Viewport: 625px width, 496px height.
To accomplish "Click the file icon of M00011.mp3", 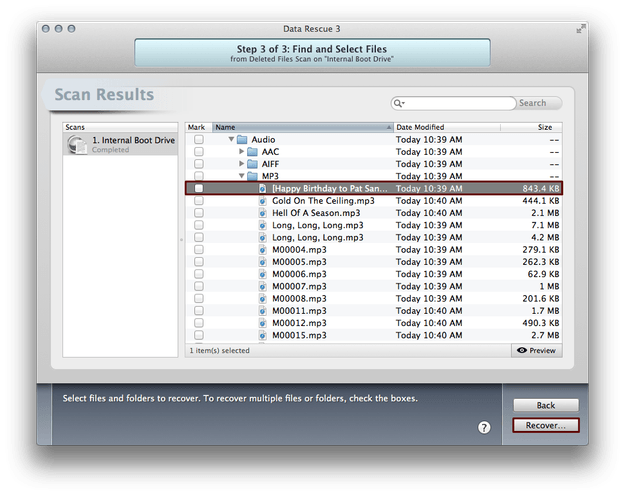I will pyautogui.click(x=262, y=311).
